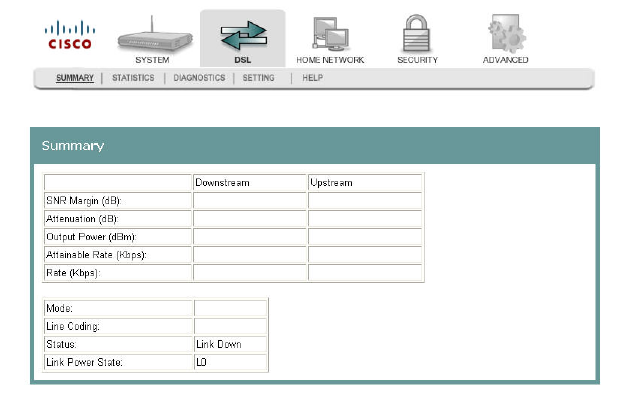Open the Help sub-tab
The width and height of the screenshot is (617, 394).
click(x=312, y=78)
